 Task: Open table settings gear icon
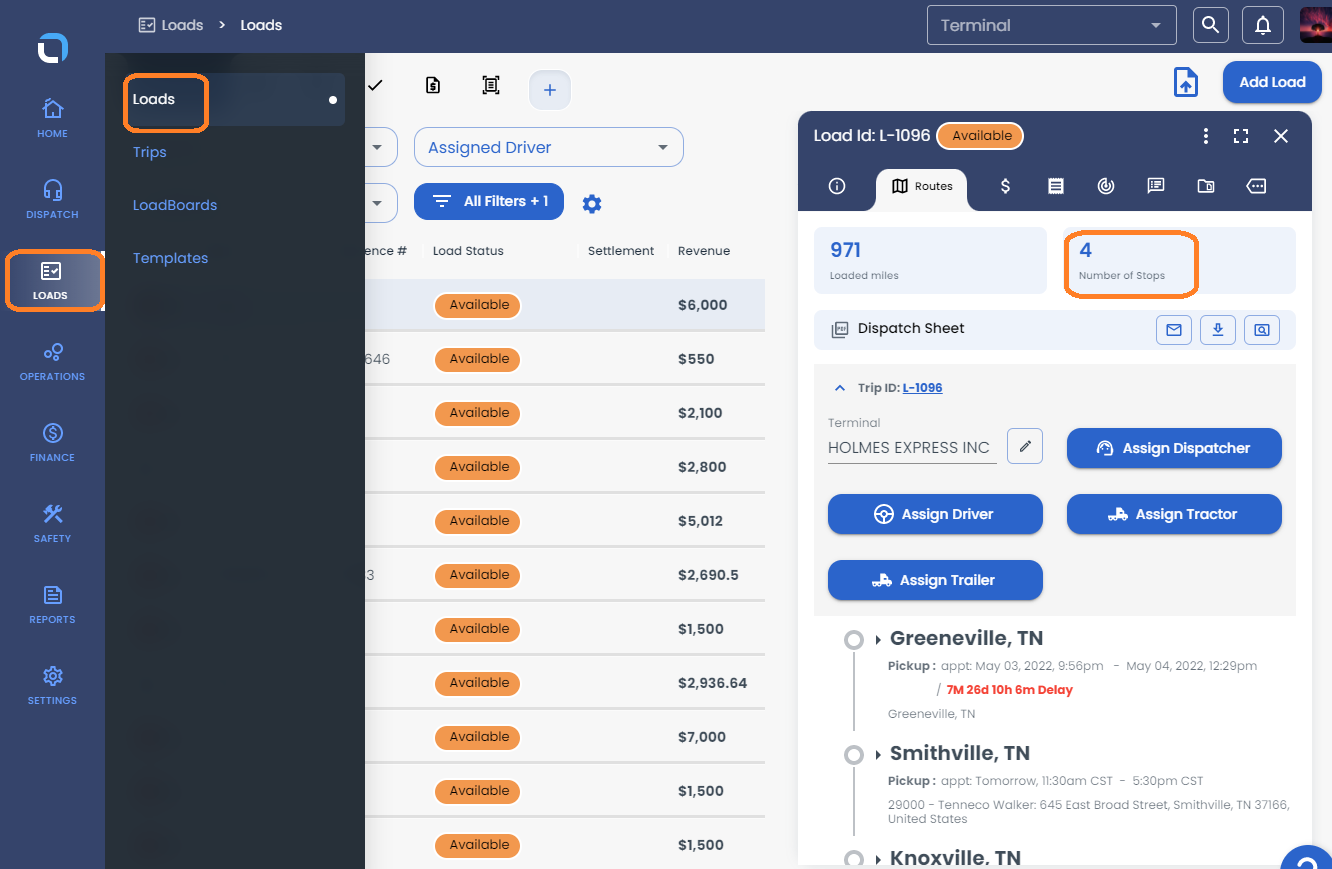tap(592, 204)
